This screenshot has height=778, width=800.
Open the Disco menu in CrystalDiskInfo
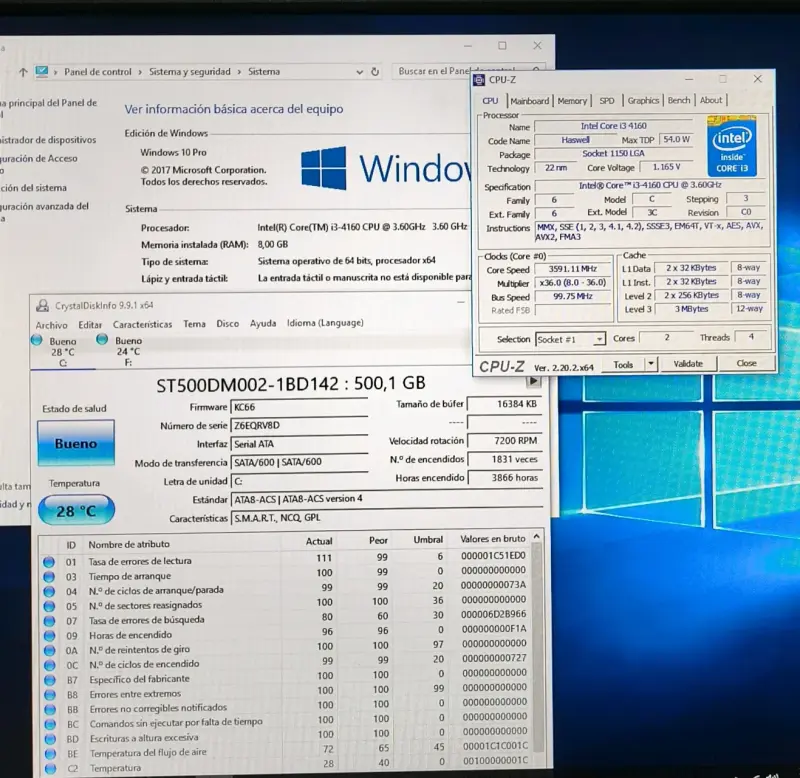pos(228,323)
